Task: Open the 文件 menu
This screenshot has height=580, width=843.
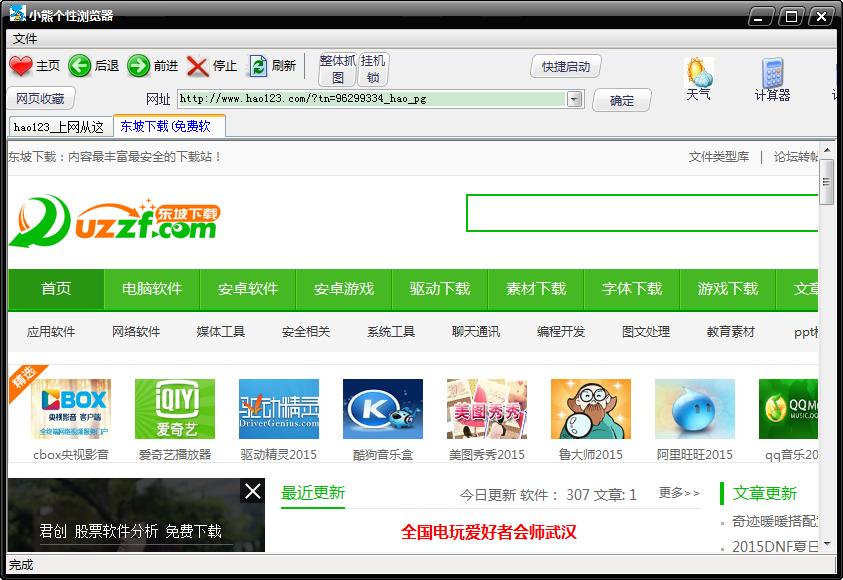Action: [25, 39]
